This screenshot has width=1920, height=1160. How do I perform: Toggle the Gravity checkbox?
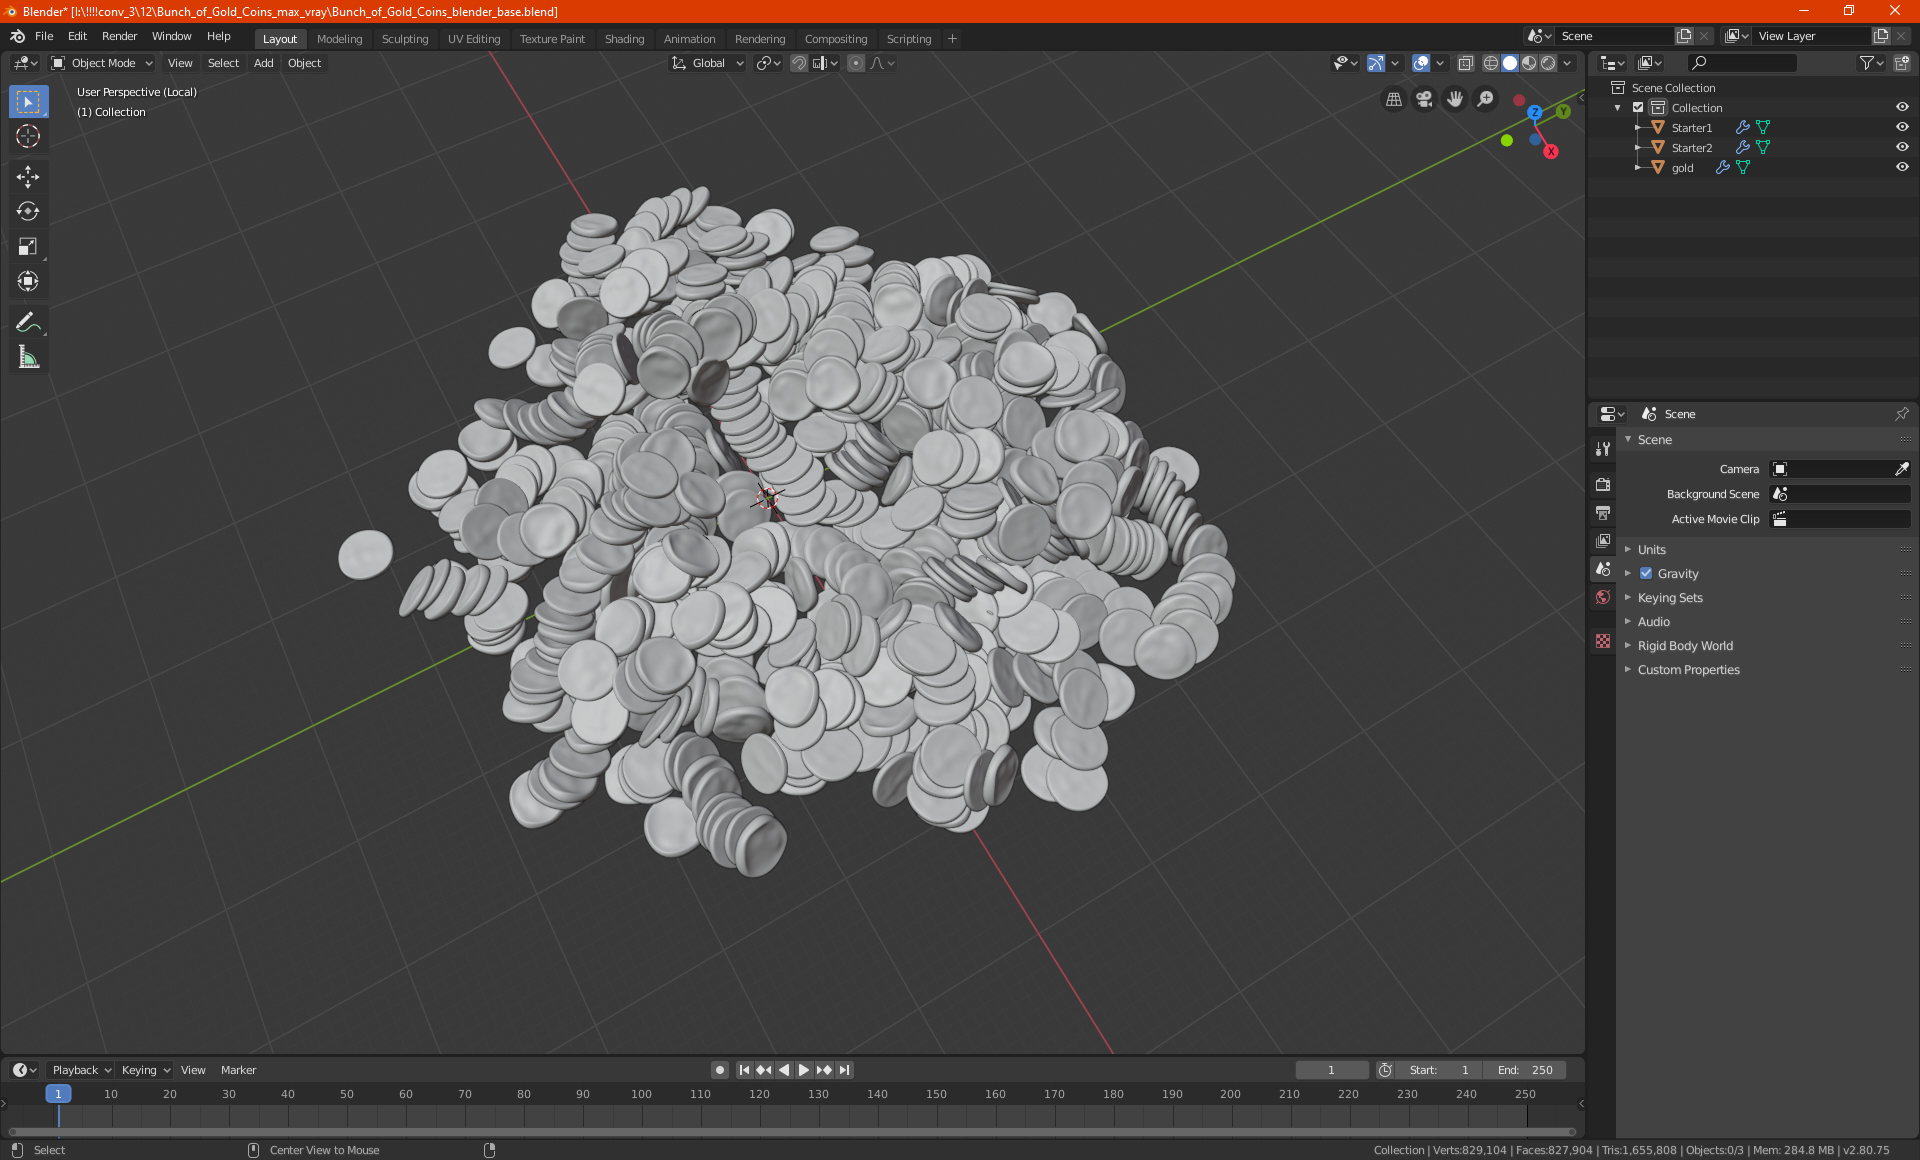1646,573
